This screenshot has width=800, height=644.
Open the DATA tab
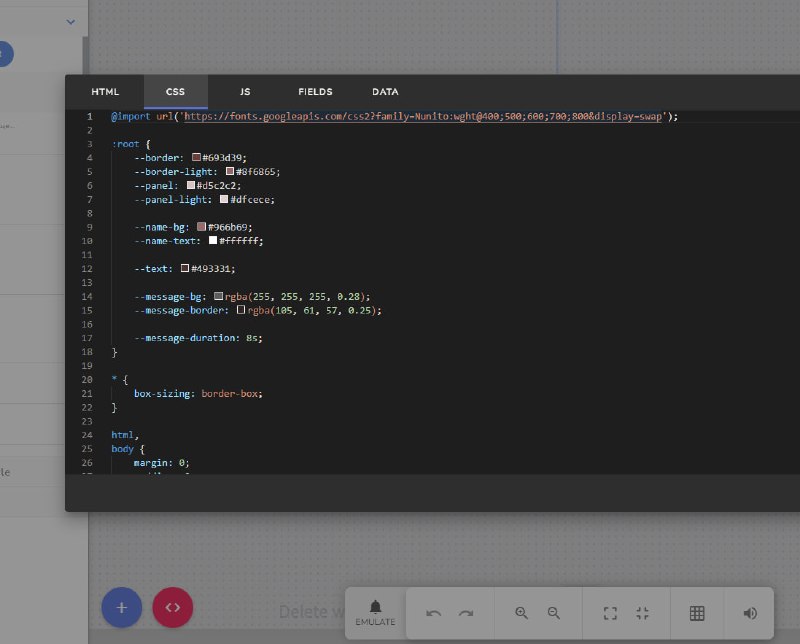pyautogui.click(x=385, y=92)
